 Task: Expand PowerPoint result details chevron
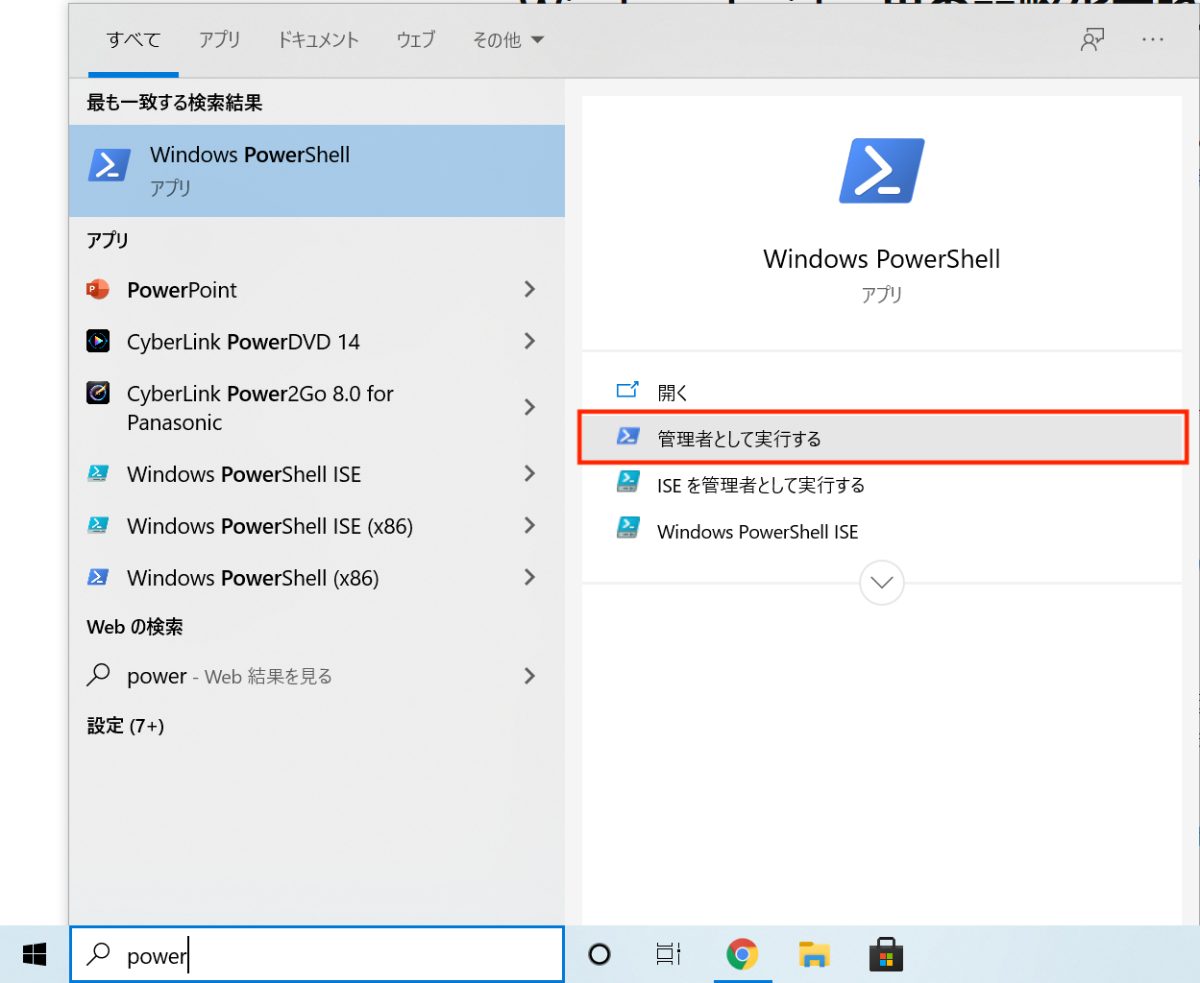[530, 290]
